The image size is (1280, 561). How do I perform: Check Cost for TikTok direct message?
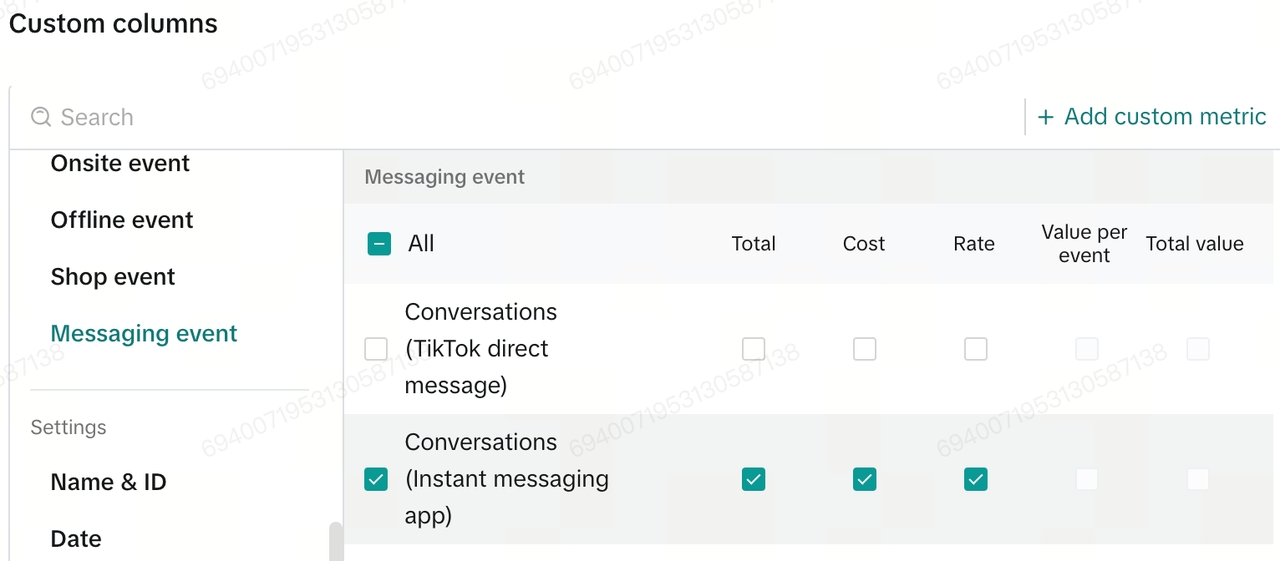pyautogui.click(x=865, y=349)
